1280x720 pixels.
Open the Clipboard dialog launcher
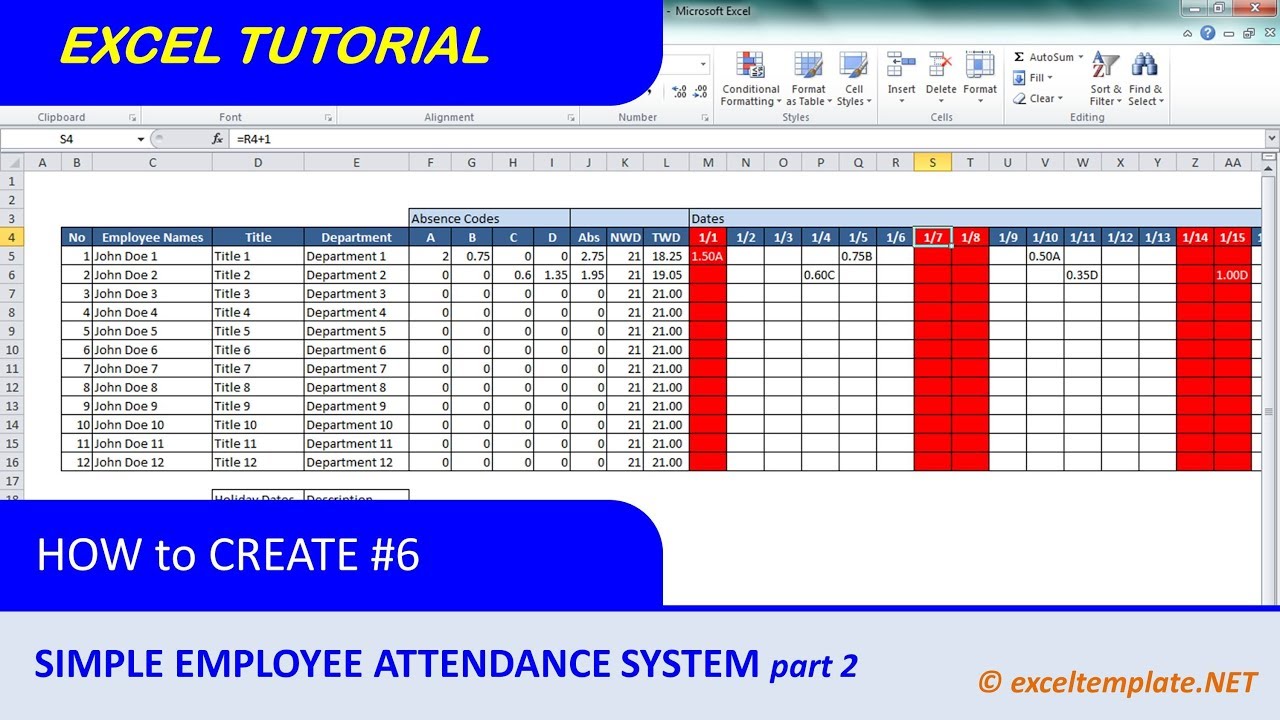131,118
